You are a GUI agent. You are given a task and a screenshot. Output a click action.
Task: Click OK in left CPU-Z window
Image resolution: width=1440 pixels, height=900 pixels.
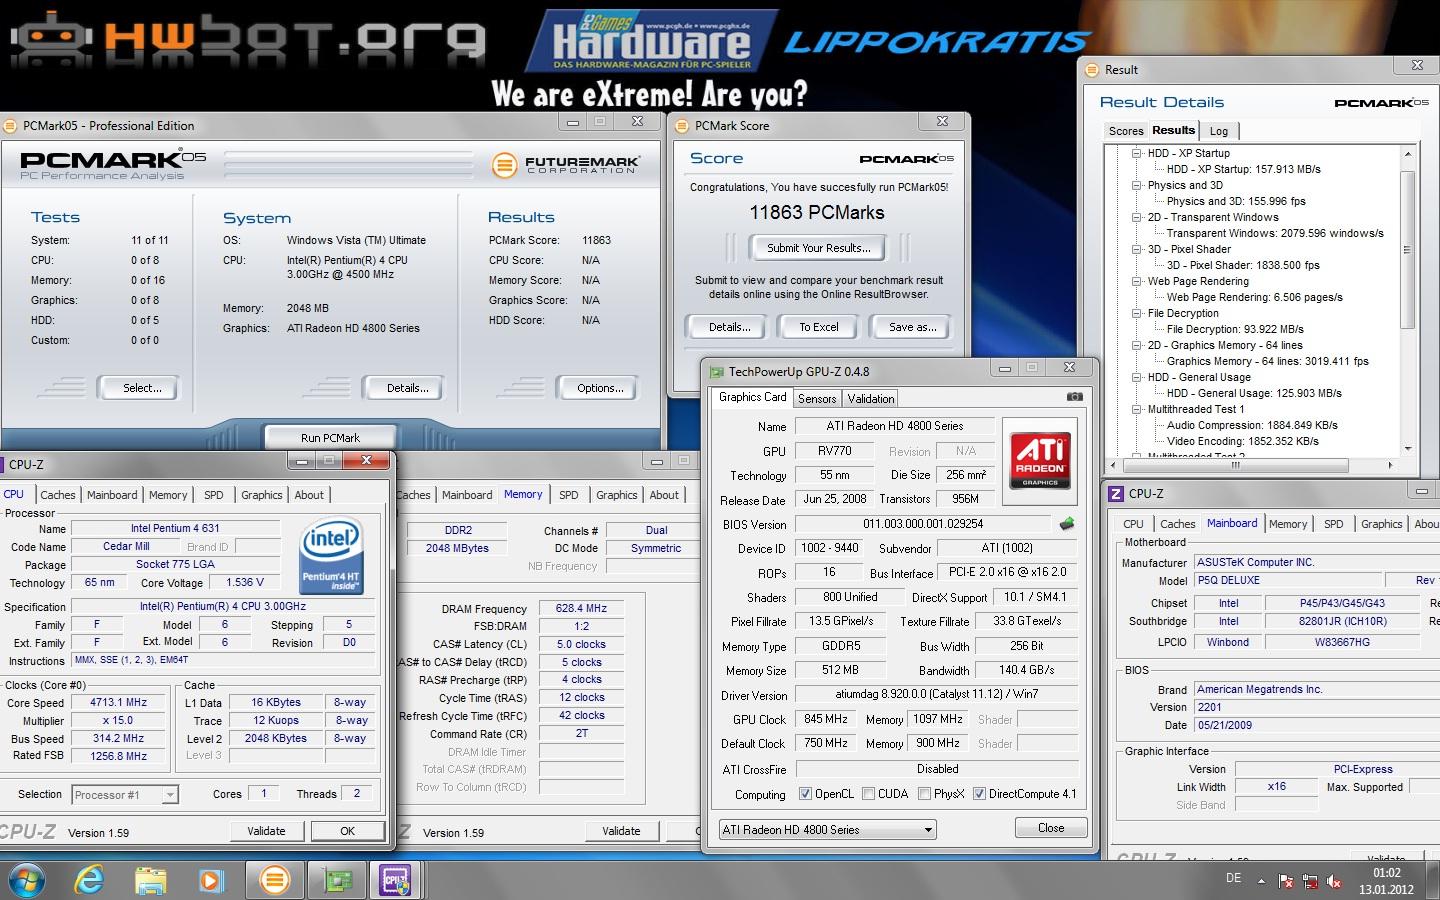click(x=347, y=831)
